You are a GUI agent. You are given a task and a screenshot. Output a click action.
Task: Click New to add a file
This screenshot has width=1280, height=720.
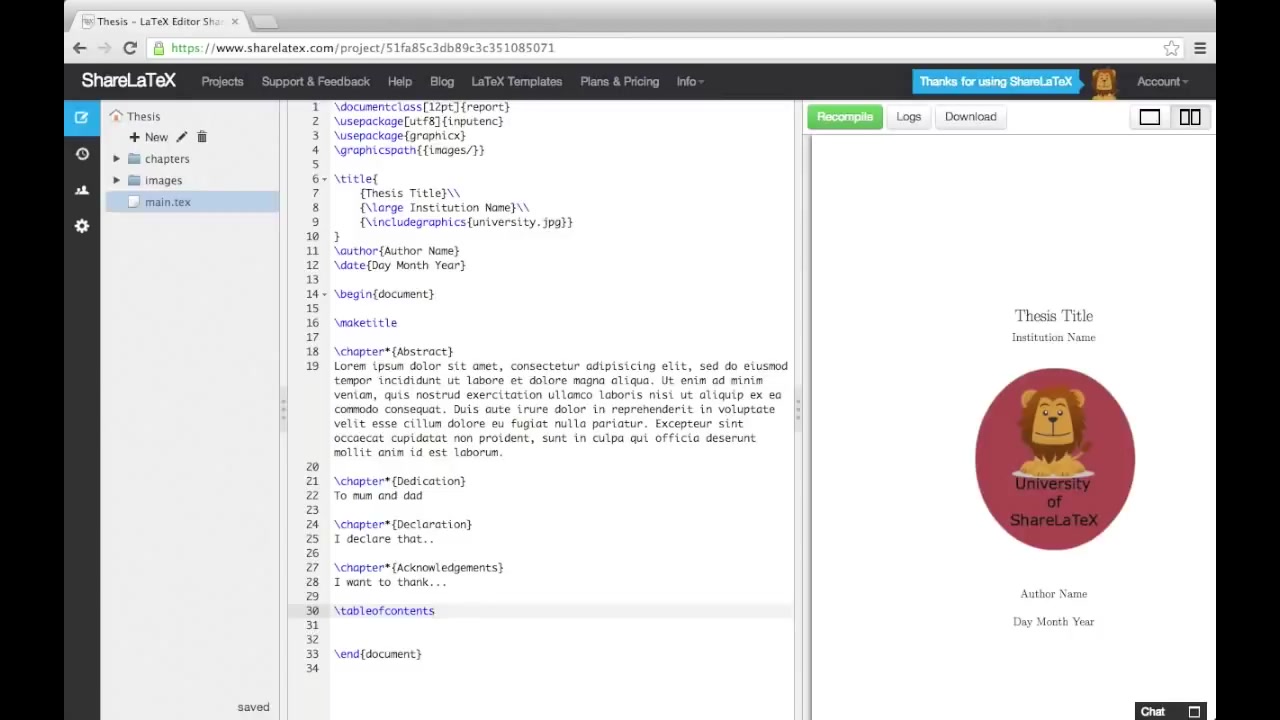[148, 137]
